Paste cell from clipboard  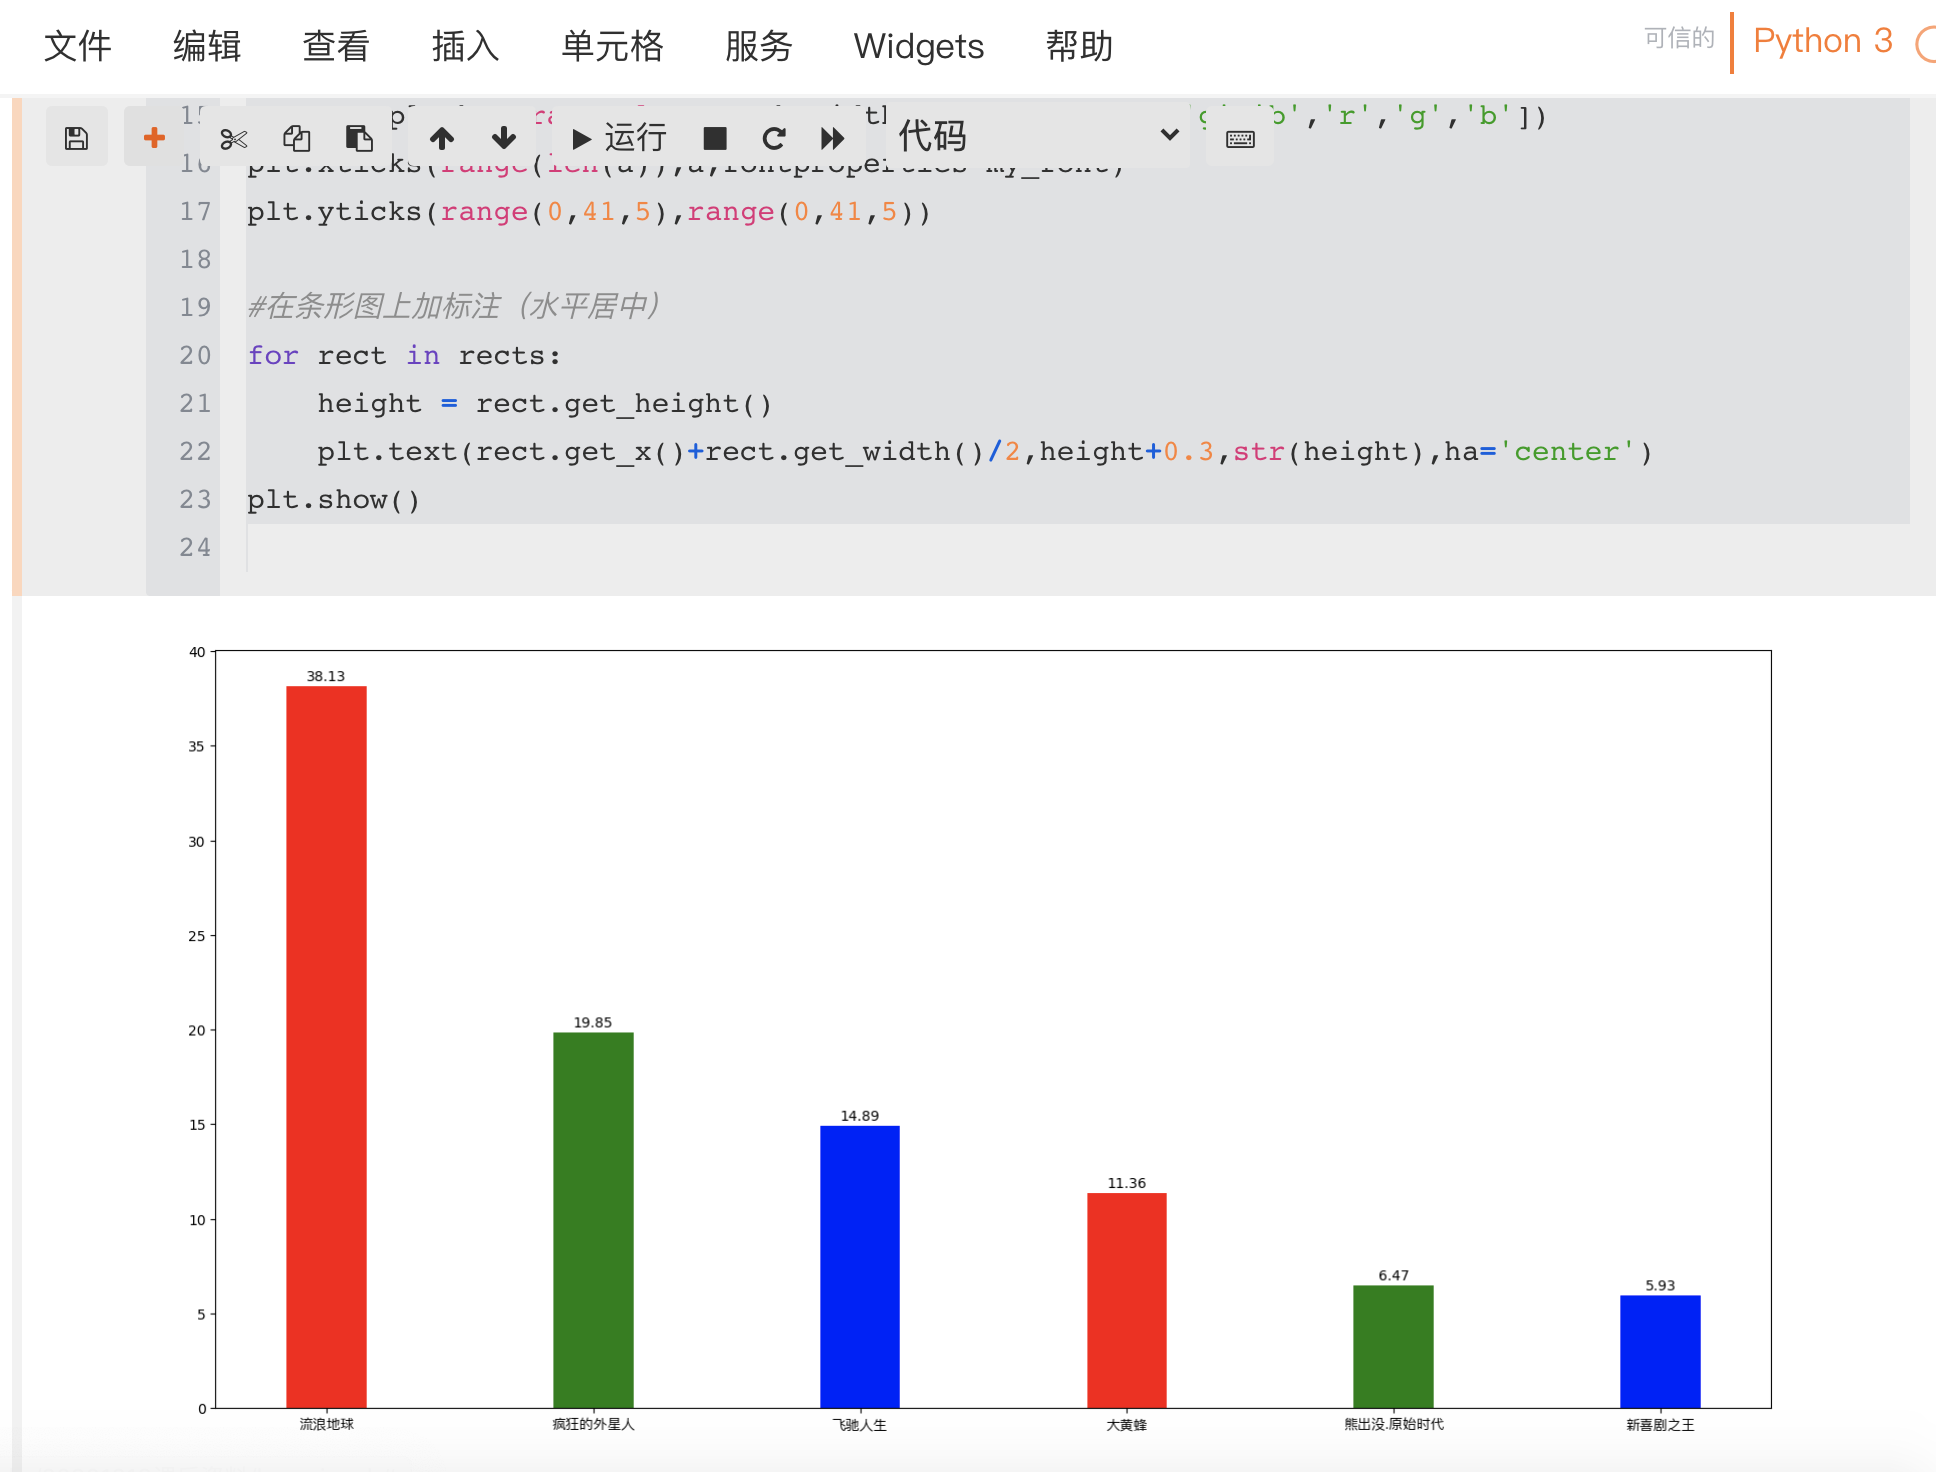(x=359, y=139)
